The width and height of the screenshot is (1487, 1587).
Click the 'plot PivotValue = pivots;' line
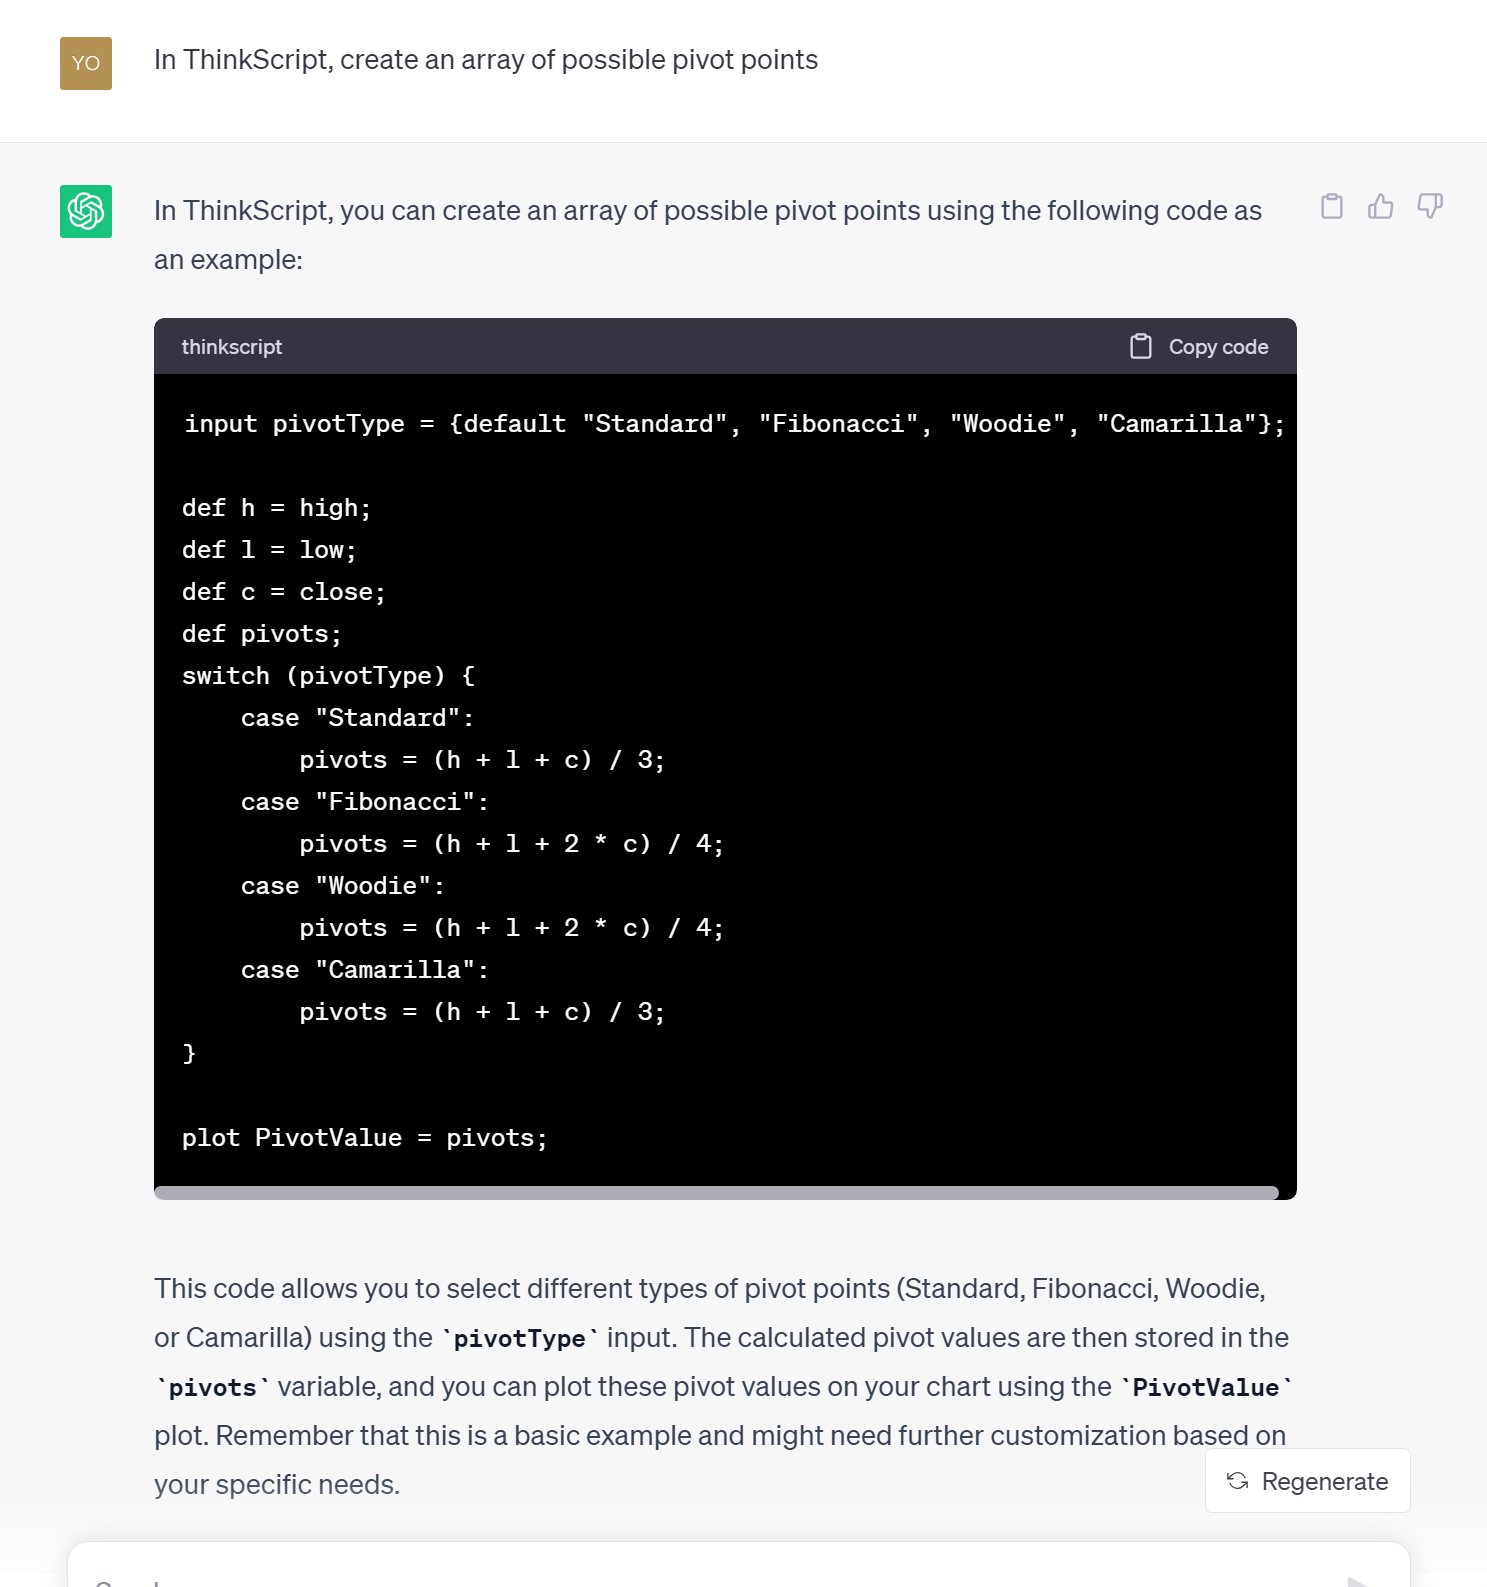[365, 1138]
